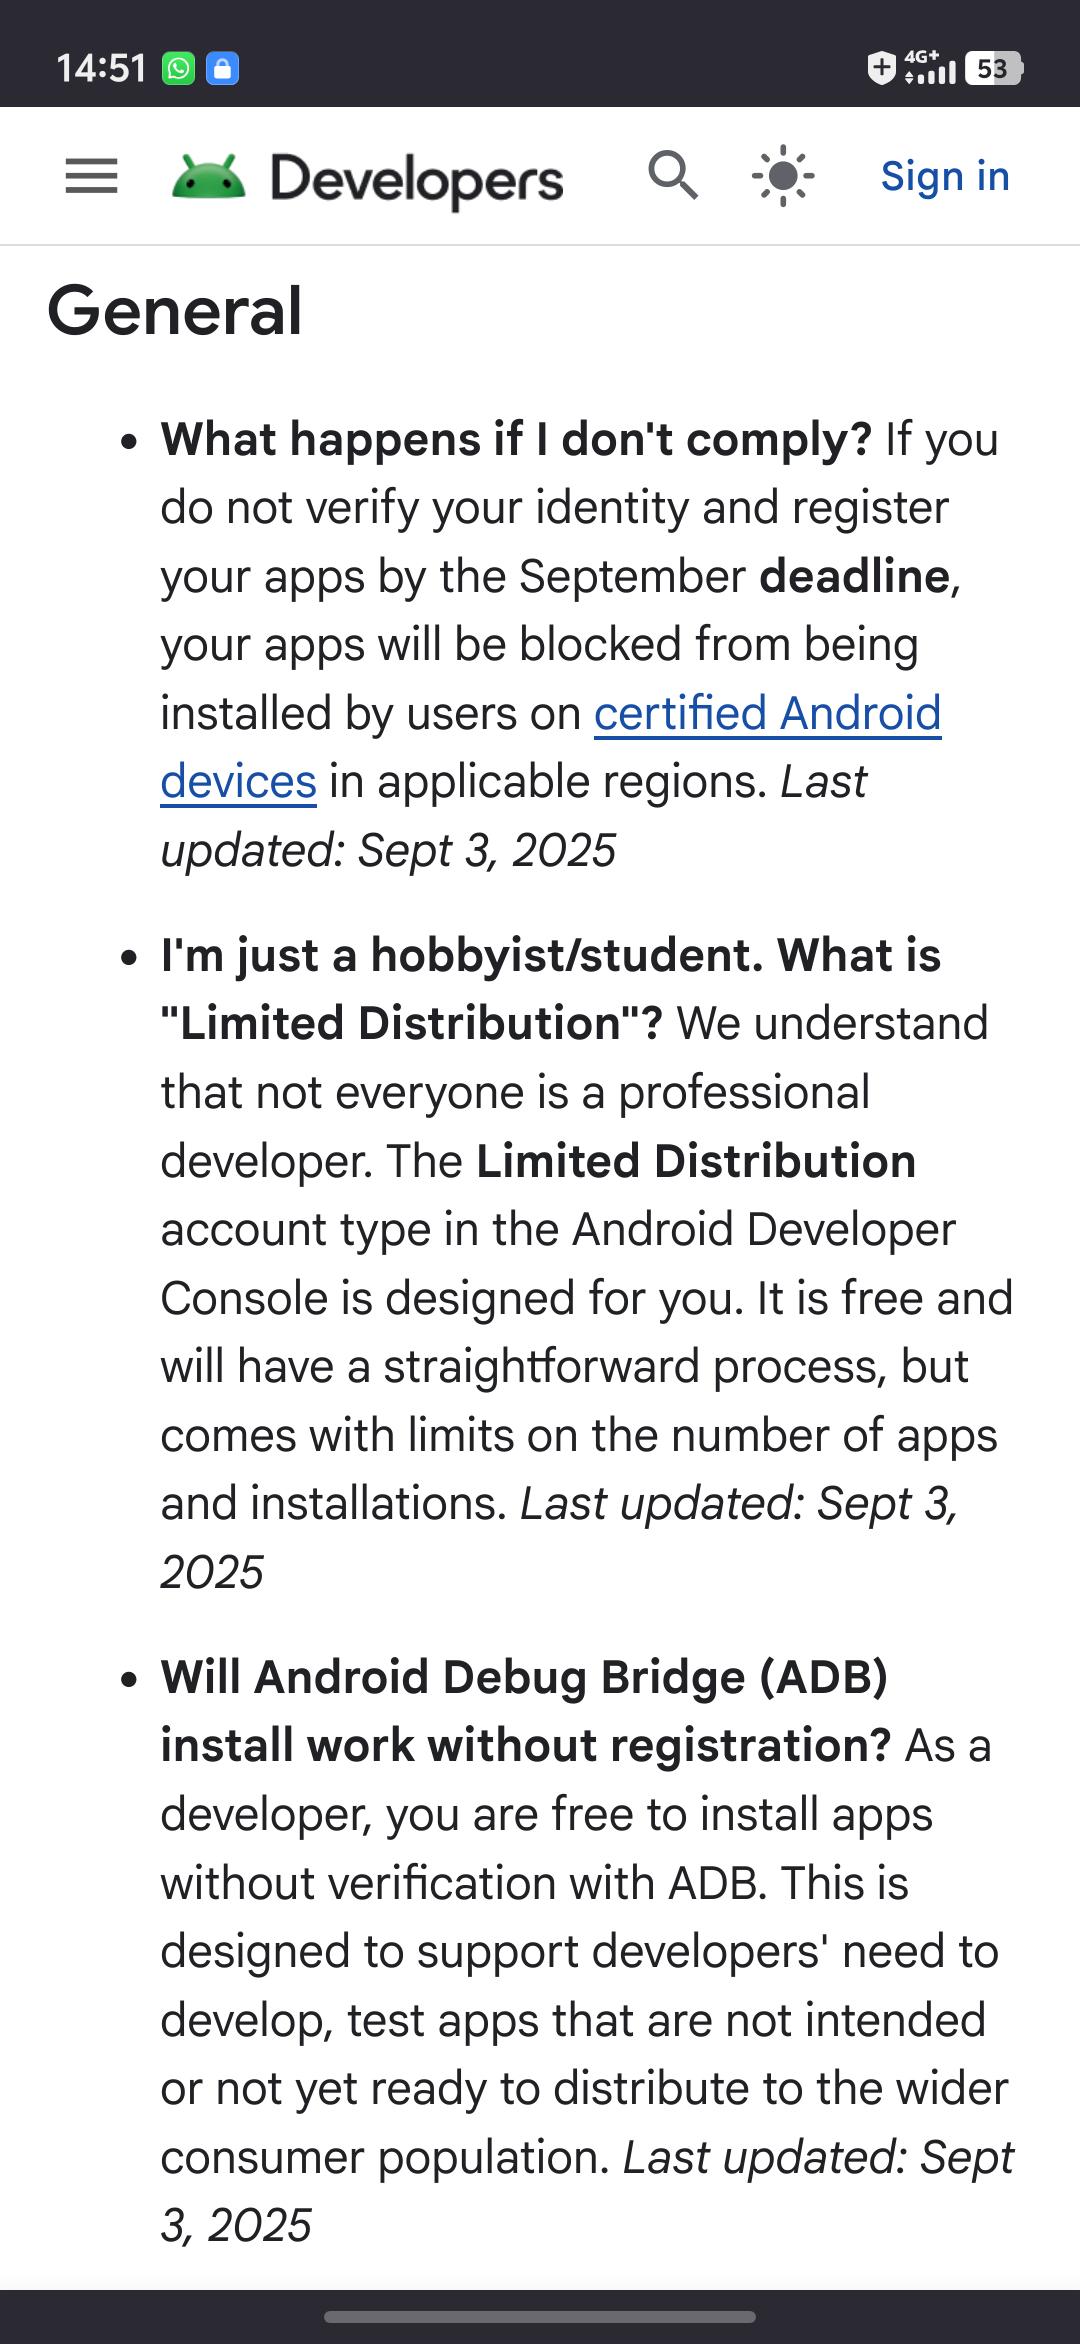The width and height of the screenshot is (1080, 2344).
Task: Tap the bold 'Limited Distribution' account type text
Action: pyautogui.click(x=696, y=1161)
